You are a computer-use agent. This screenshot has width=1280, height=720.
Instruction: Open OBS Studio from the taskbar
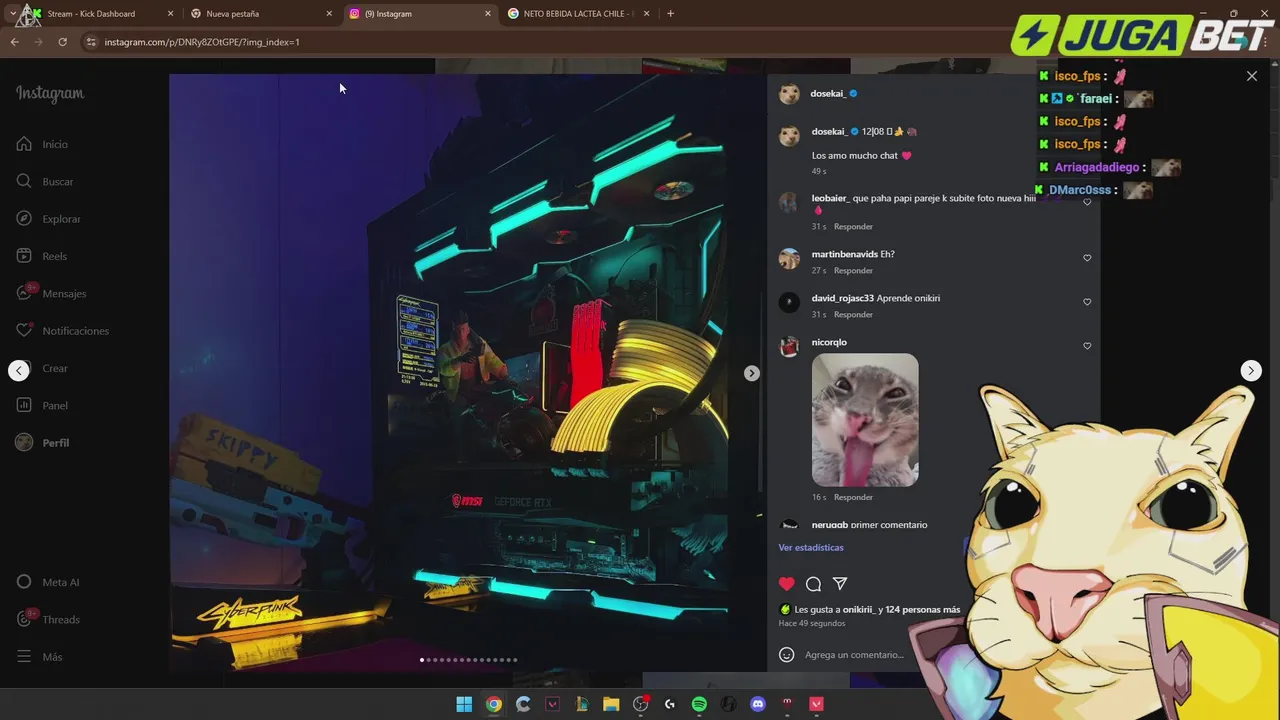pos(640,704)
